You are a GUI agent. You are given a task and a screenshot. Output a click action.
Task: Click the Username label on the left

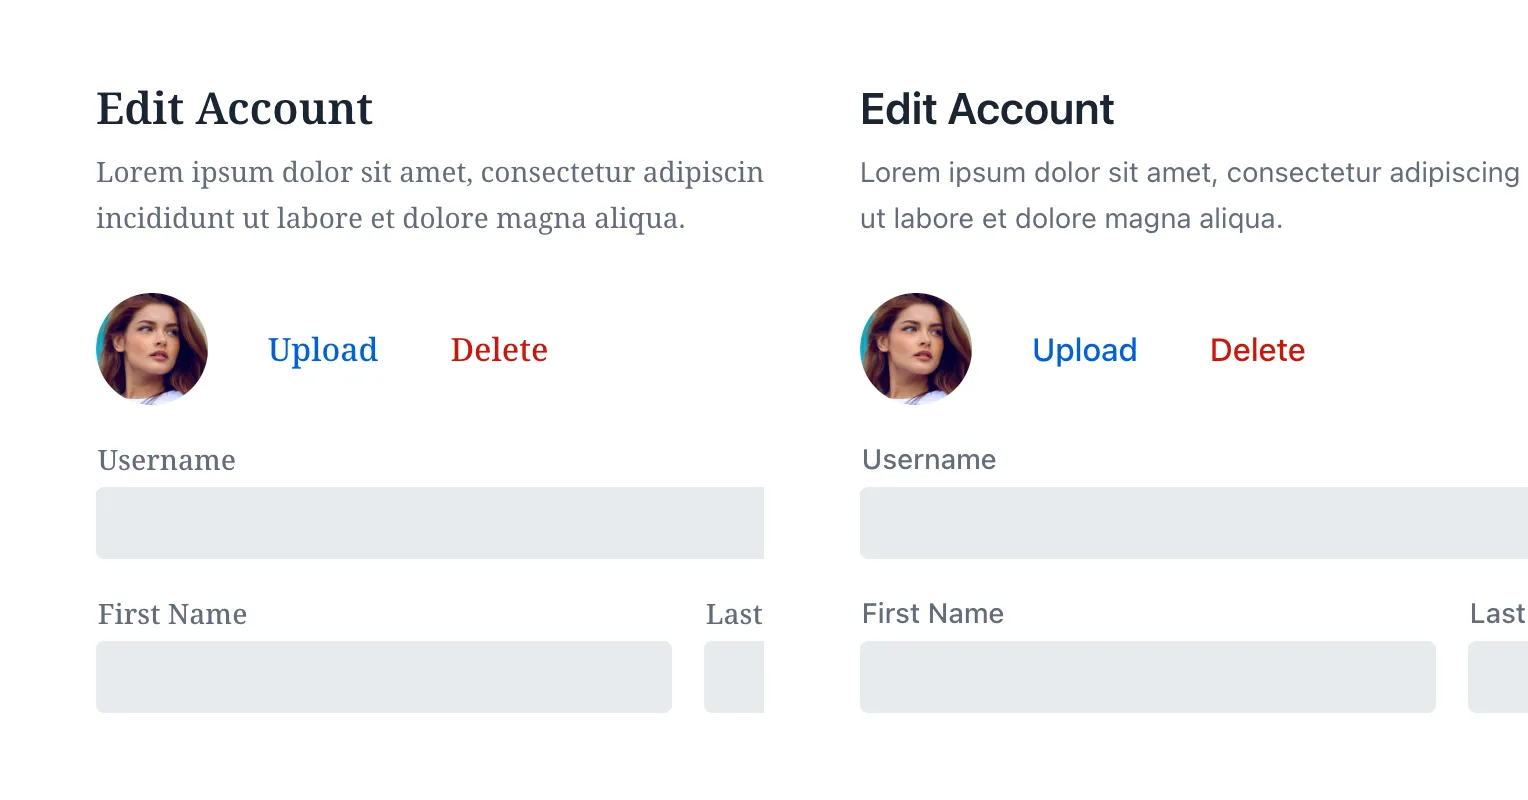166,460
